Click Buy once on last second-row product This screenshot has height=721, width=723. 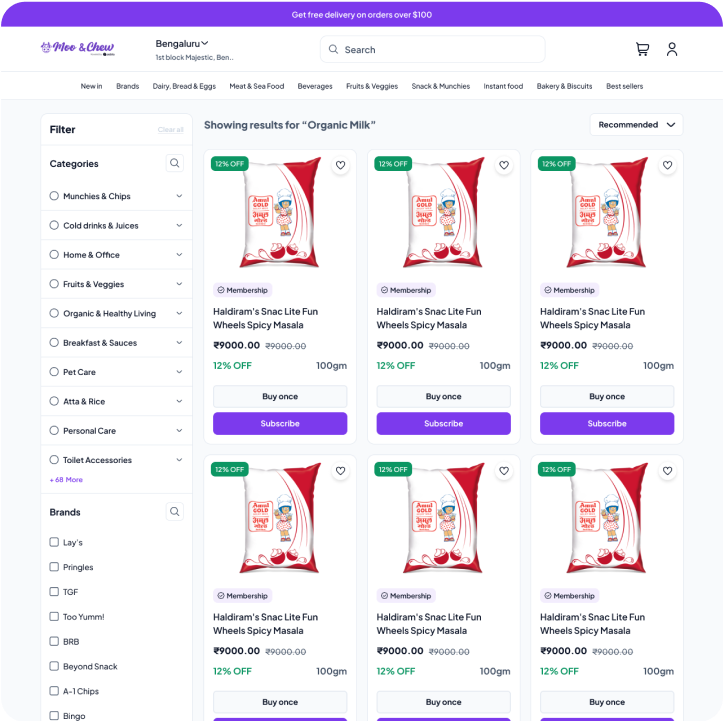point(607,702)
